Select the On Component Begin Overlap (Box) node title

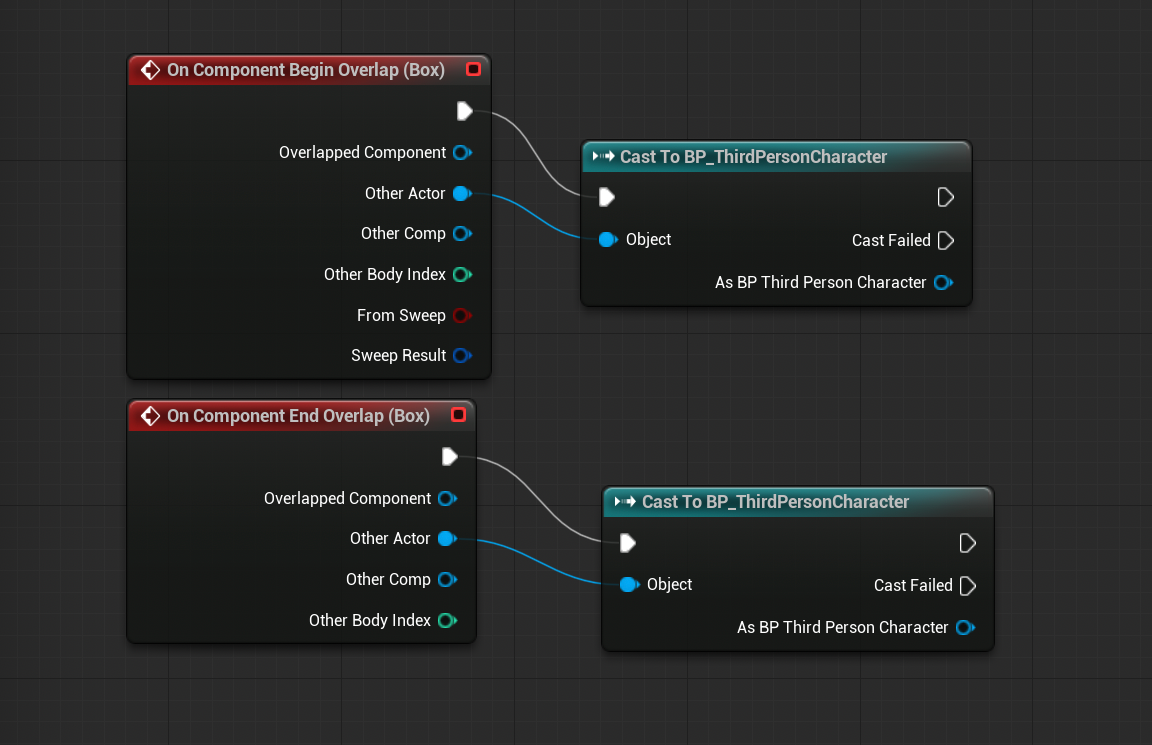tap(305, 70)
